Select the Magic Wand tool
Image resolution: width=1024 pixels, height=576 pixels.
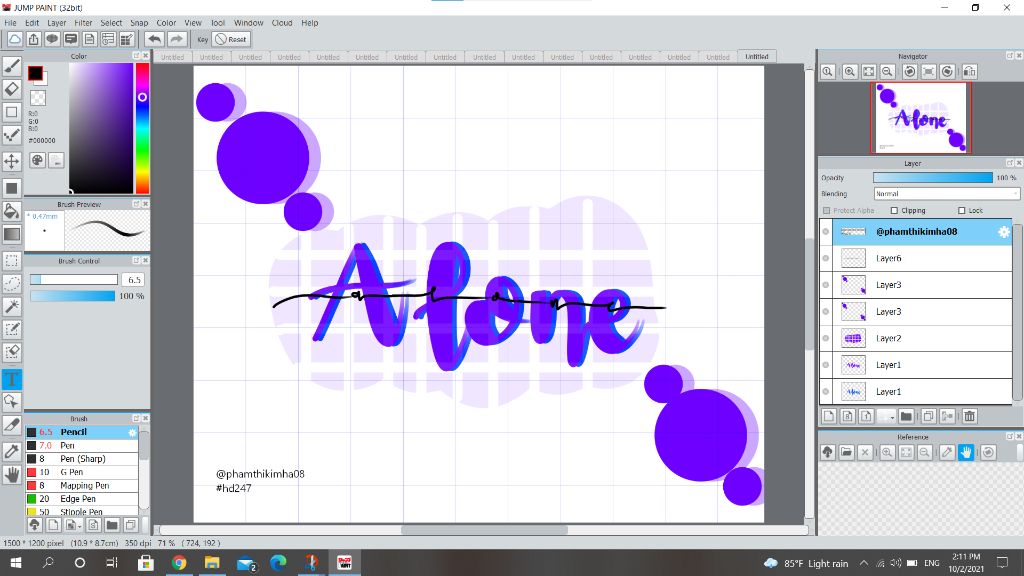[12, 306]
